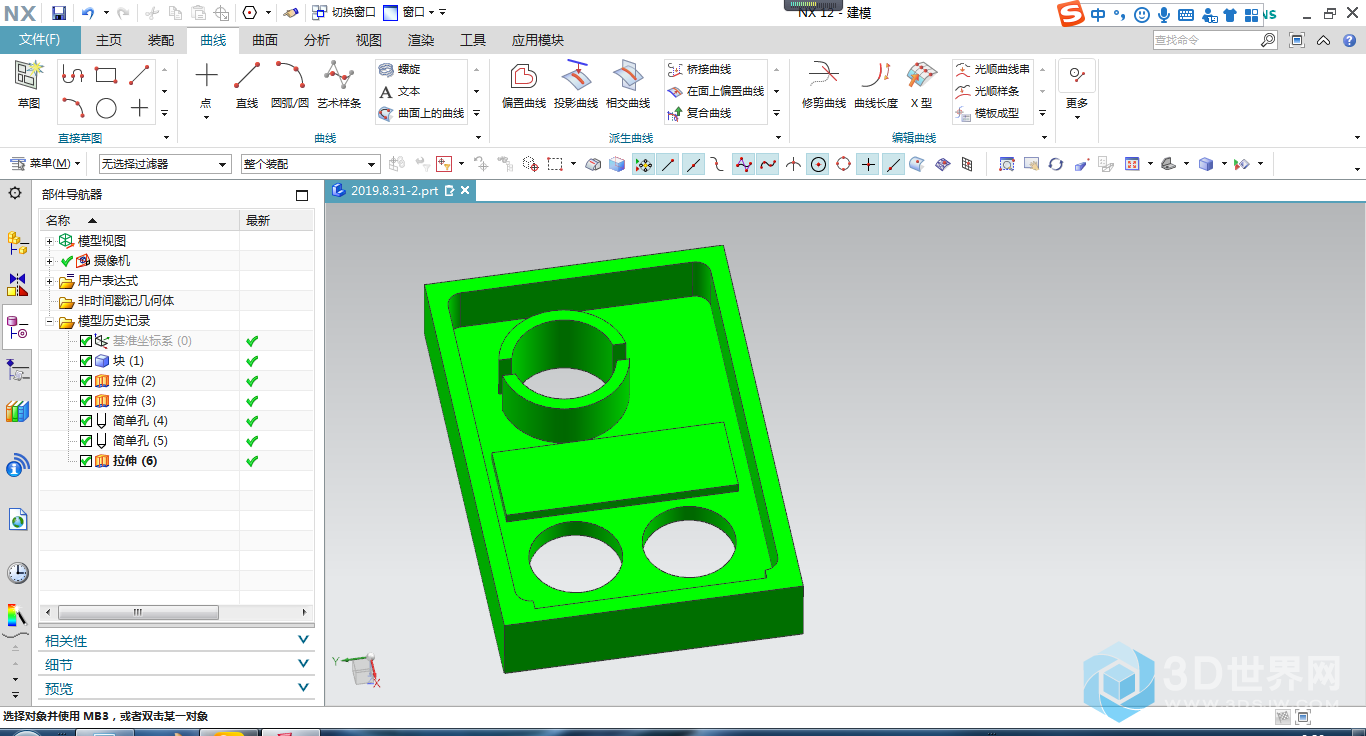Viewport: 1366px width, 736px height.
Task: Expand the 用户表达式 tree node
Action: coord(49,281)
